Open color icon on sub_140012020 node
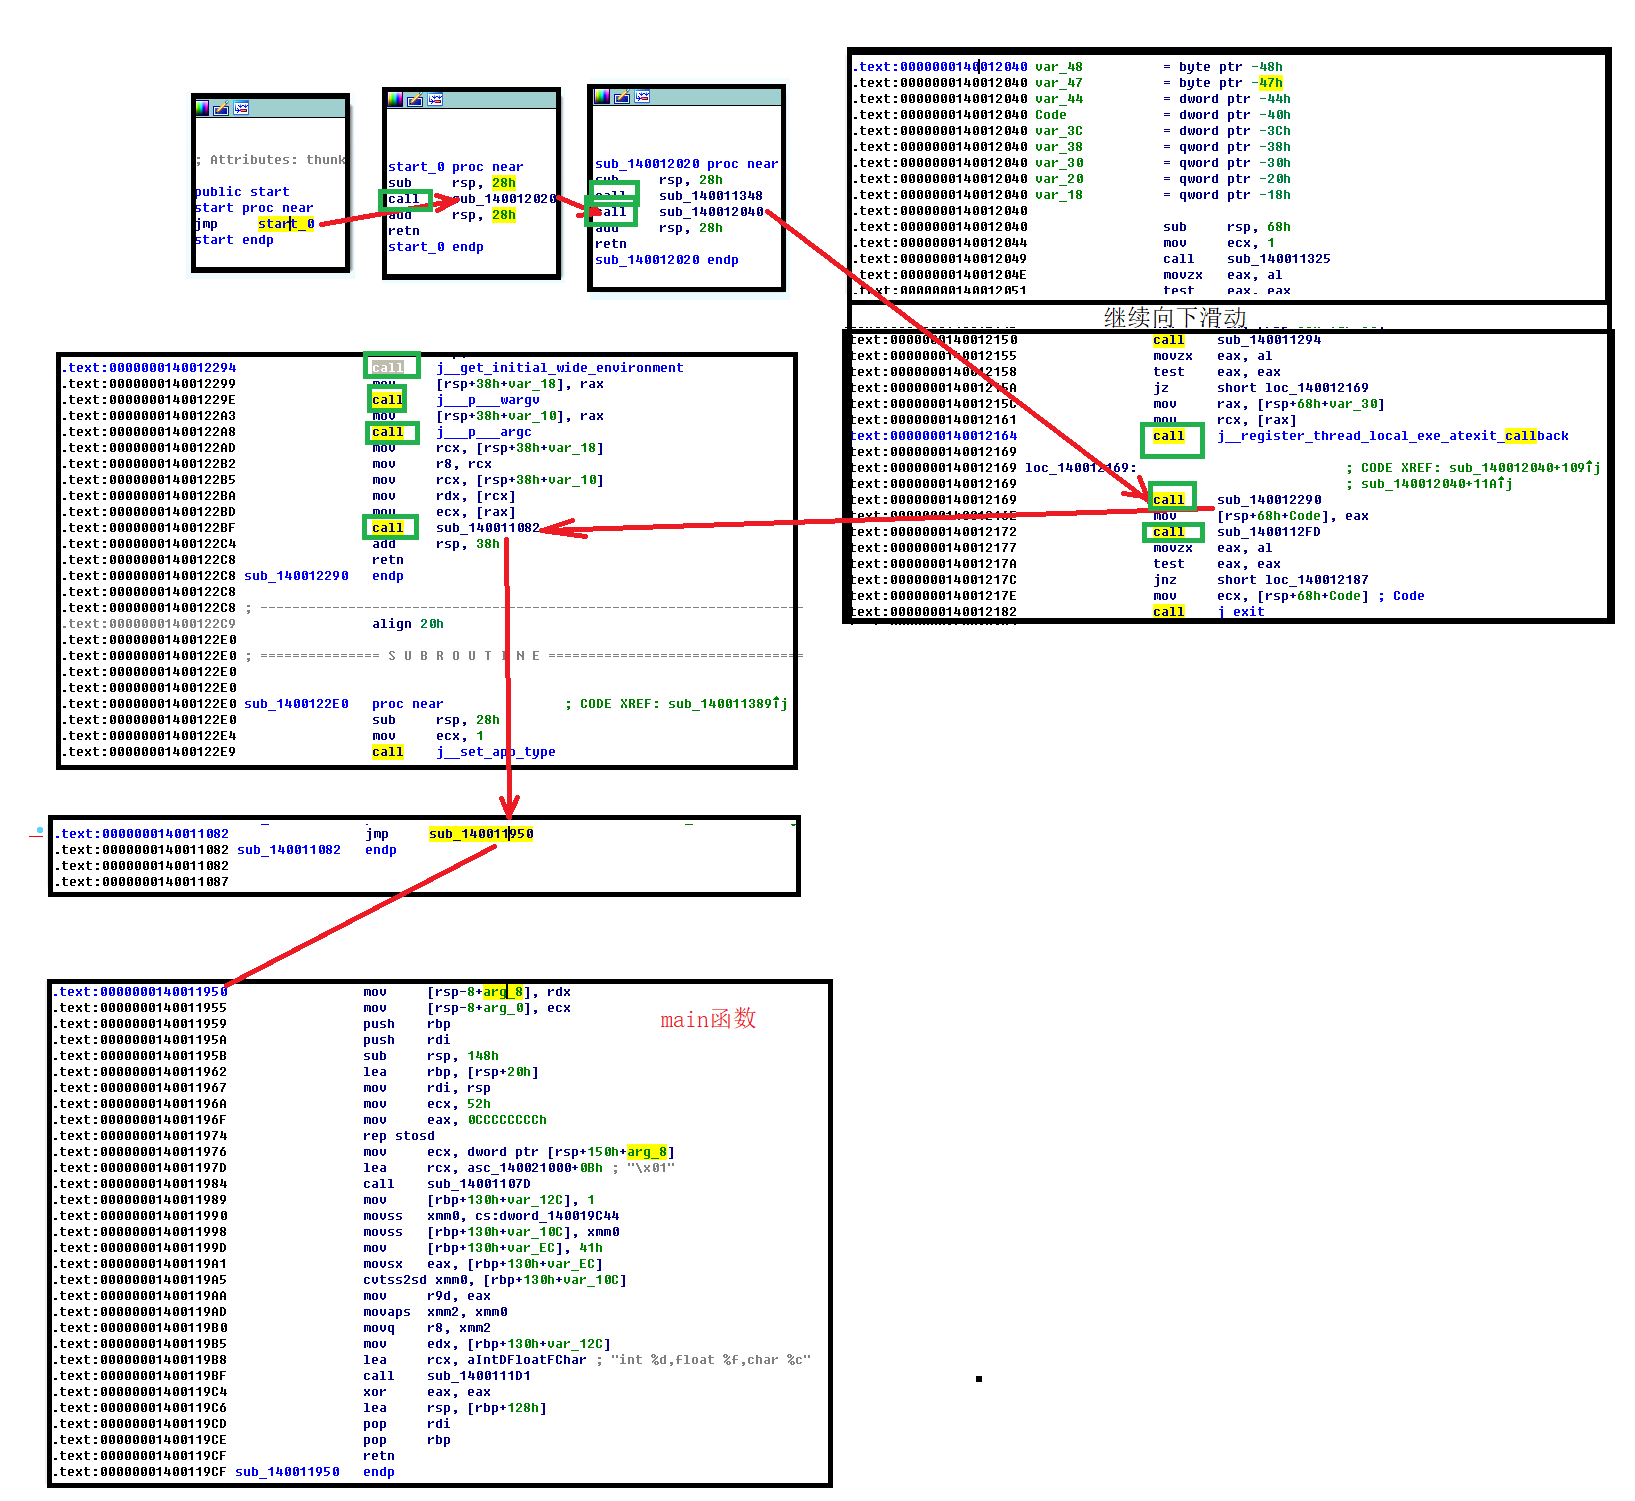Screen dimensions: 1635x1501 coord(601,96)
